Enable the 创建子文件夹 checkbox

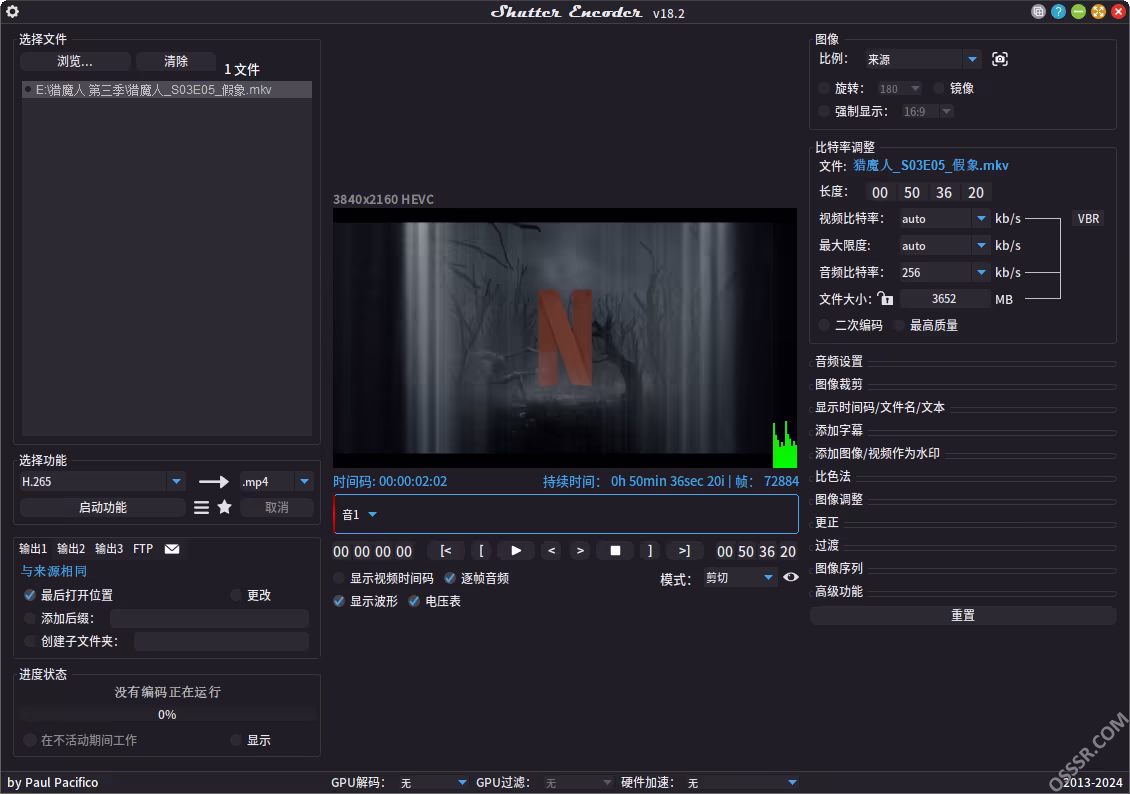tap(30, 641)
